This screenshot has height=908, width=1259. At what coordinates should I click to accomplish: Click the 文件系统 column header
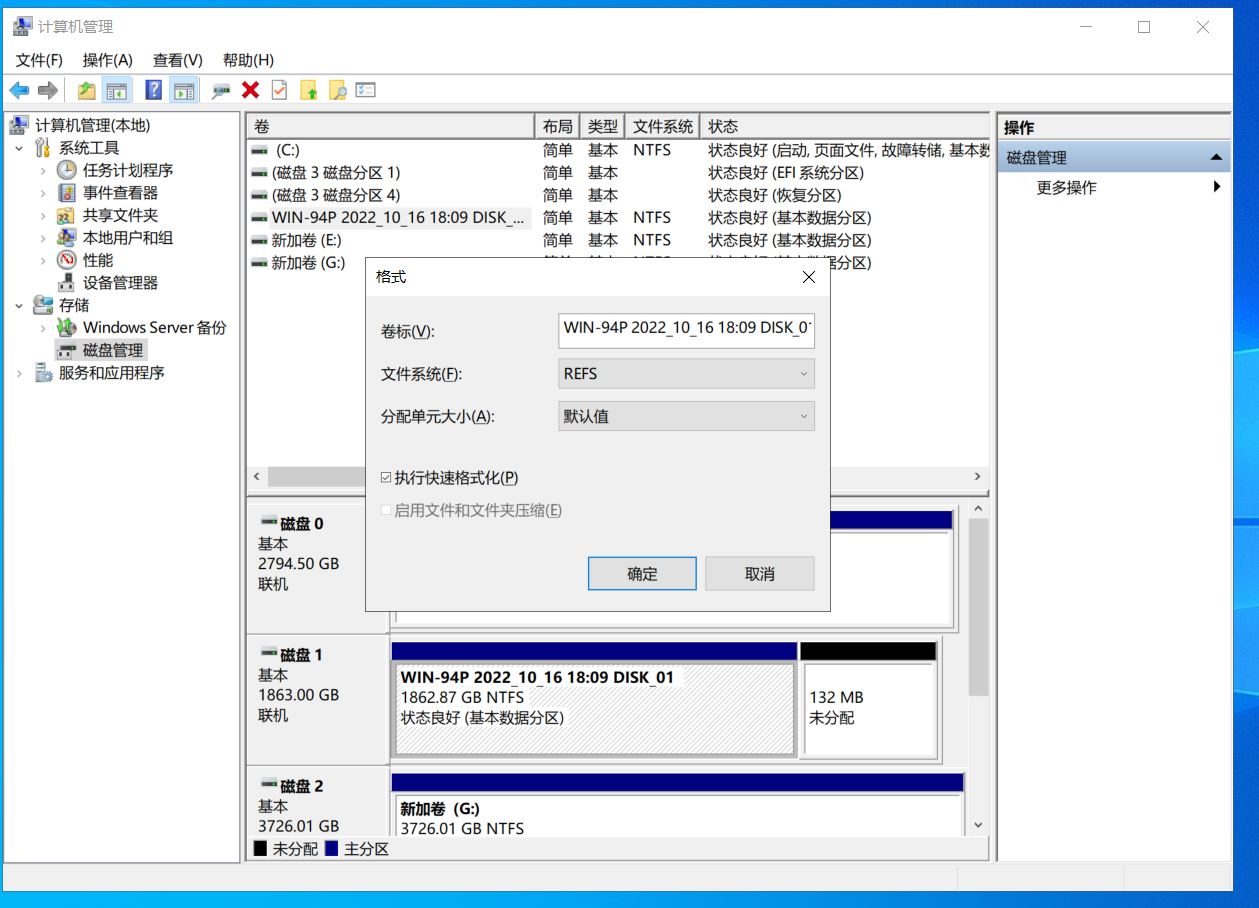663,127
